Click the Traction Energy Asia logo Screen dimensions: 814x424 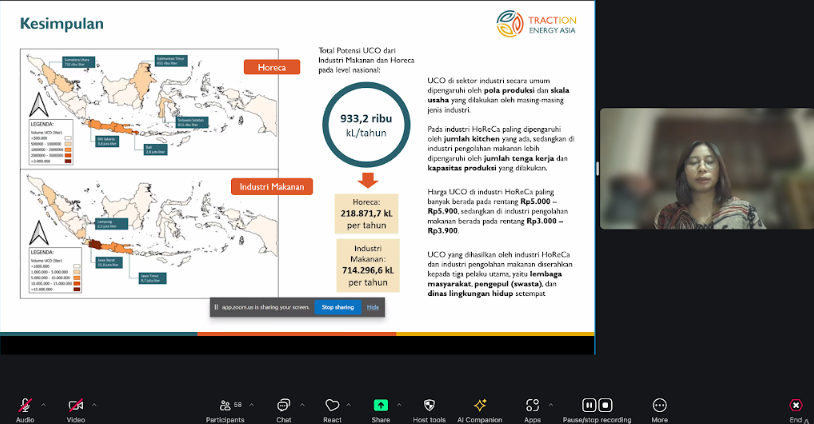point(536,24)
